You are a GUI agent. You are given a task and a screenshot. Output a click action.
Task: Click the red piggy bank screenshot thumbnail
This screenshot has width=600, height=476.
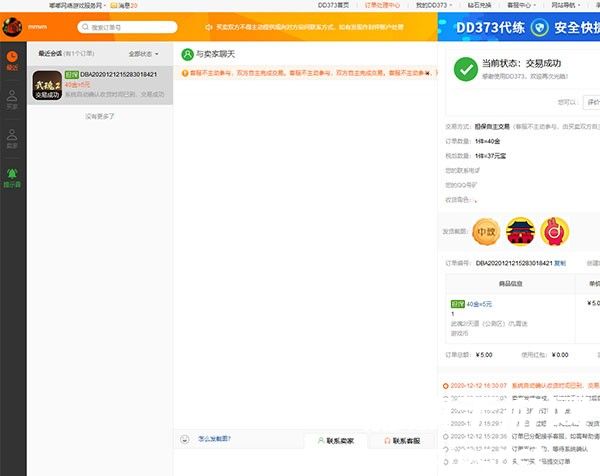[553, 232]
